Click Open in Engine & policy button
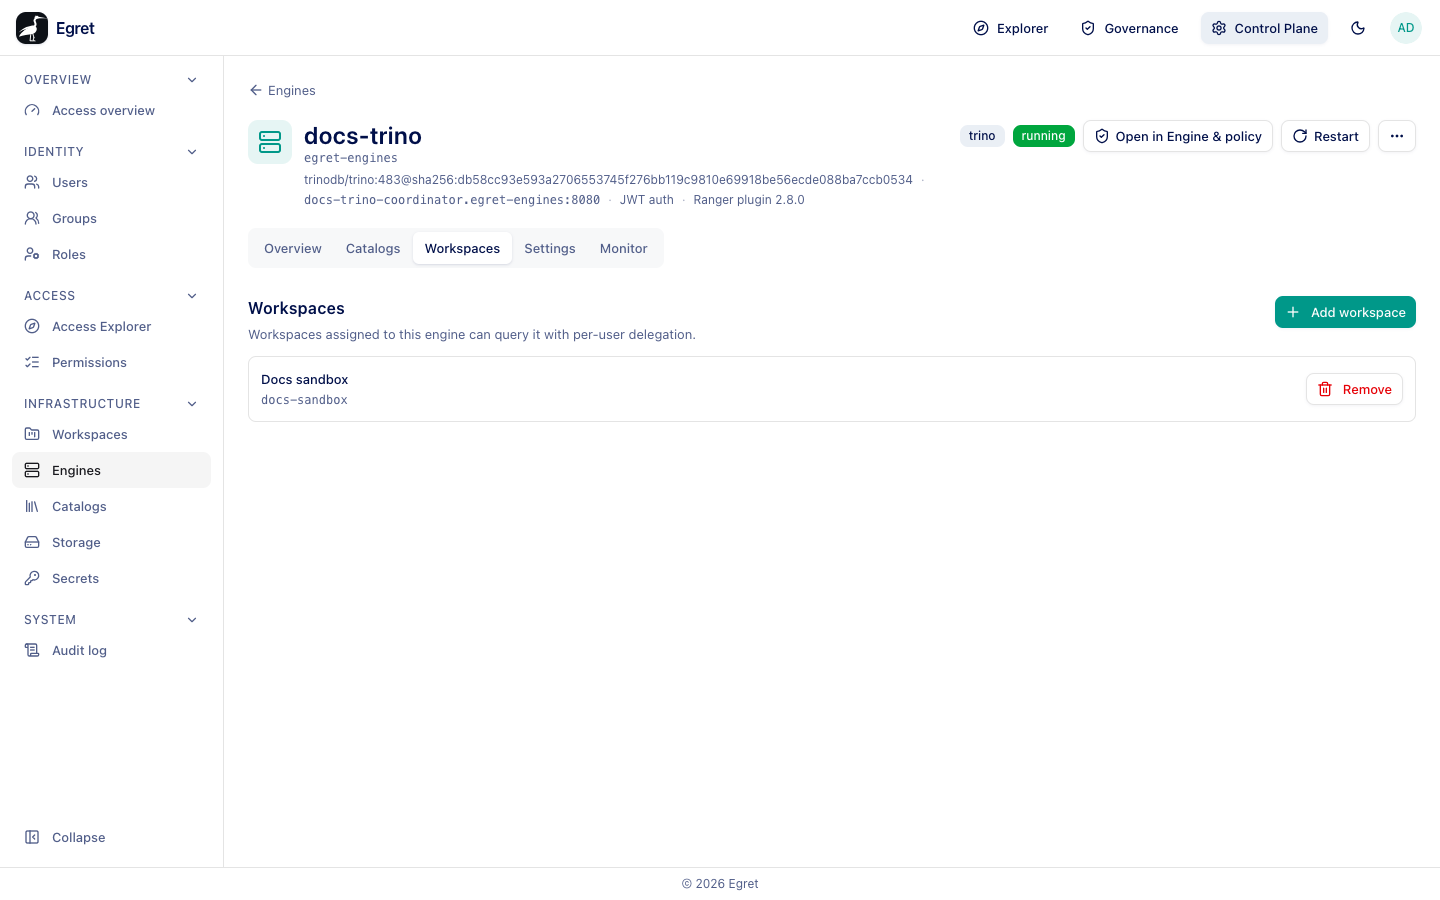Viewport: 1440px width, 900px height. click(x=1178, y=136)
